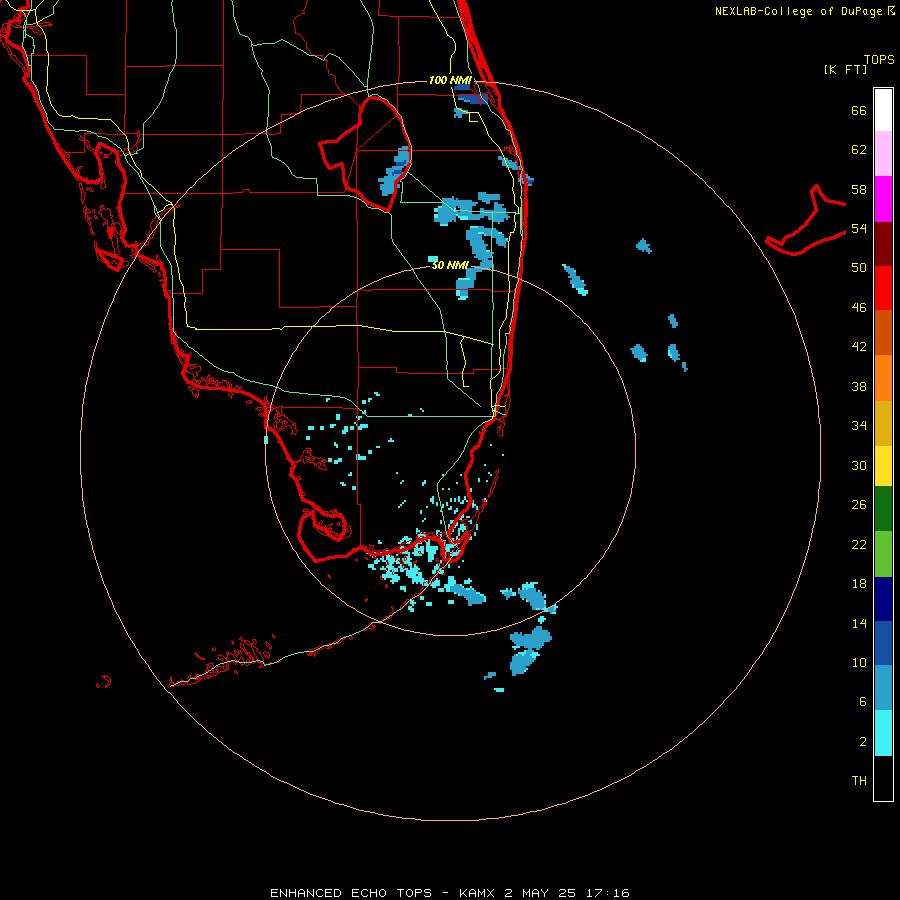Click the gold 34 kft legend swatch

click(883, 423)
